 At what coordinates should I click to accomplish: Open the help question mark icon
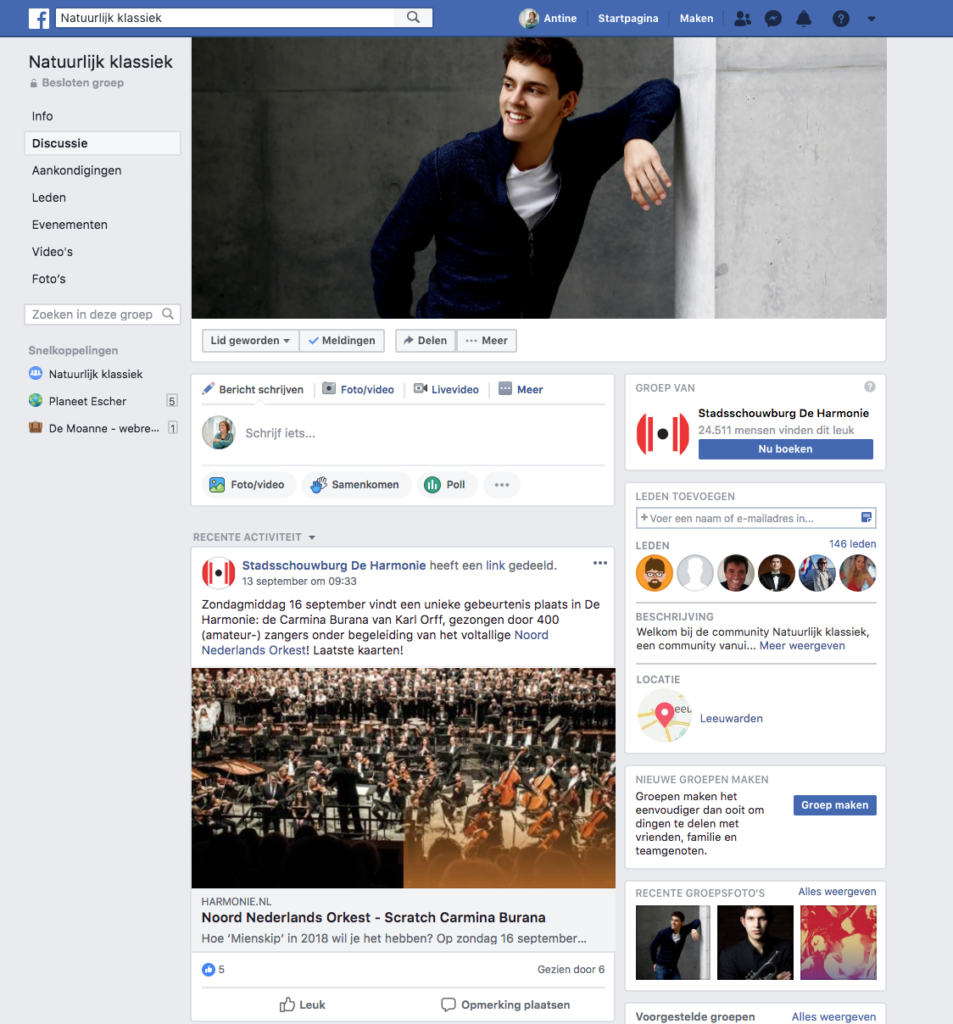click(841, 18)
